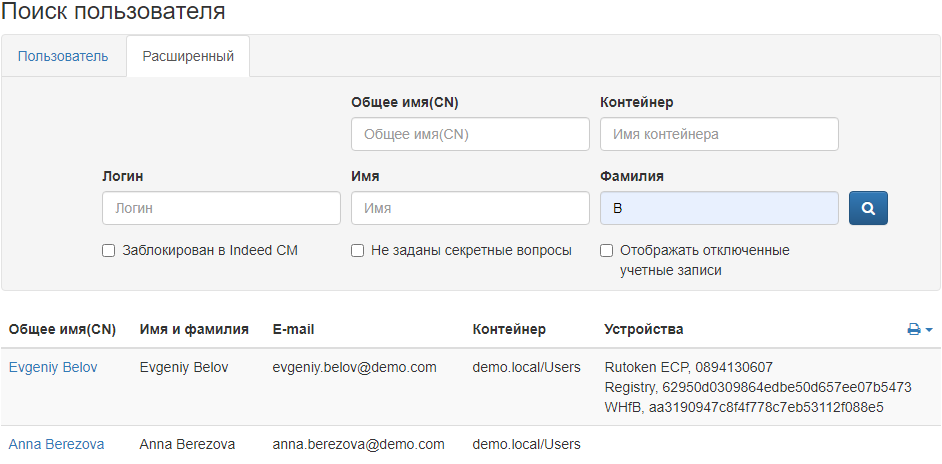Viewport: 942px width, 464px height.
Task: Enable 'Заблокирован в Indeed CM' checkbox
Action: point(109,251)
